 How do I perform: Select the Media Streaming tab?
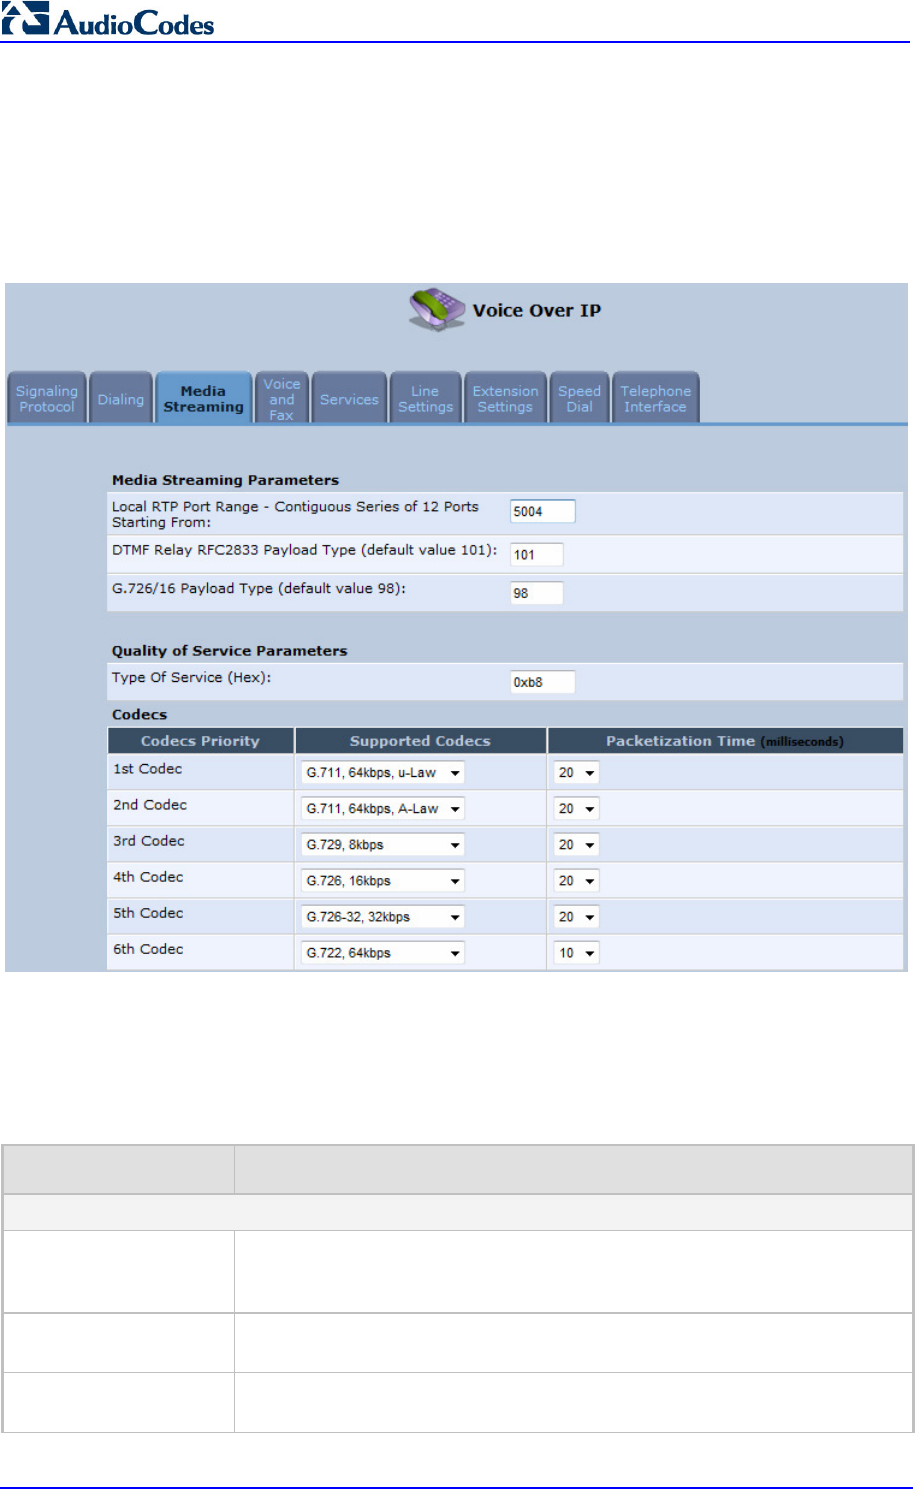pos(203,399)
